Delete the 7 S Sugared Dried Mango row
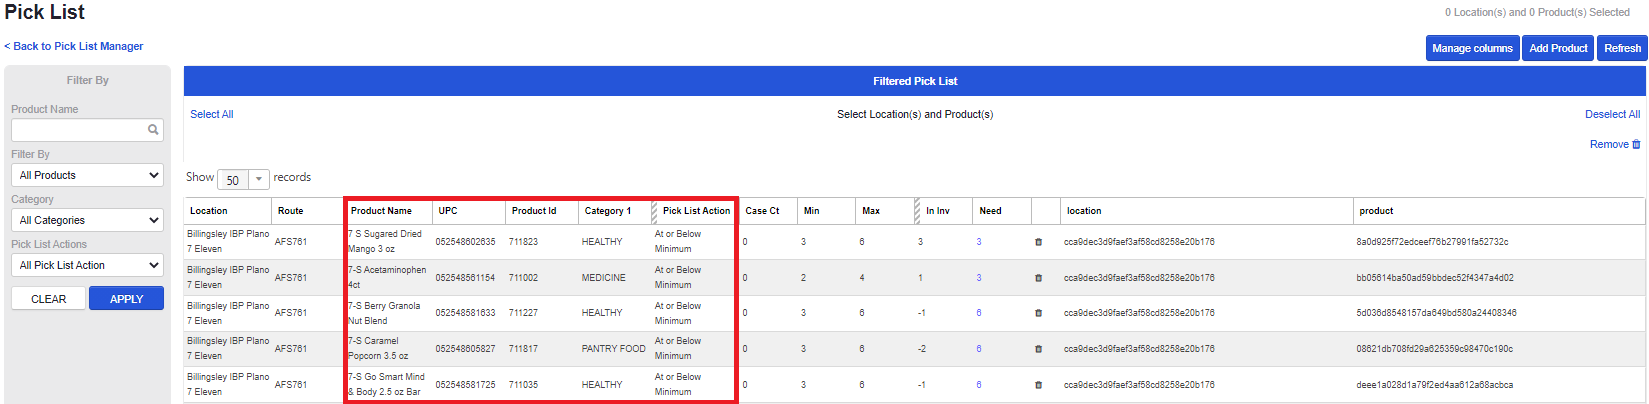 1038,242
